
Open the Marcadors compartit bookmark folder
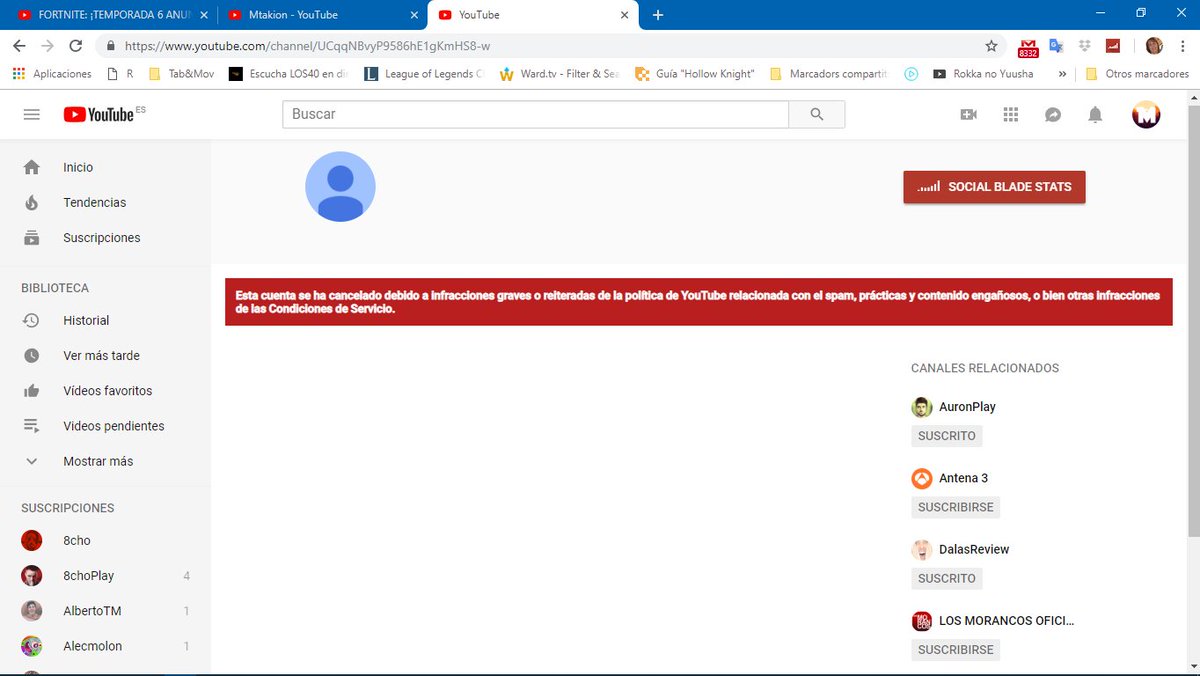point(829,74)
